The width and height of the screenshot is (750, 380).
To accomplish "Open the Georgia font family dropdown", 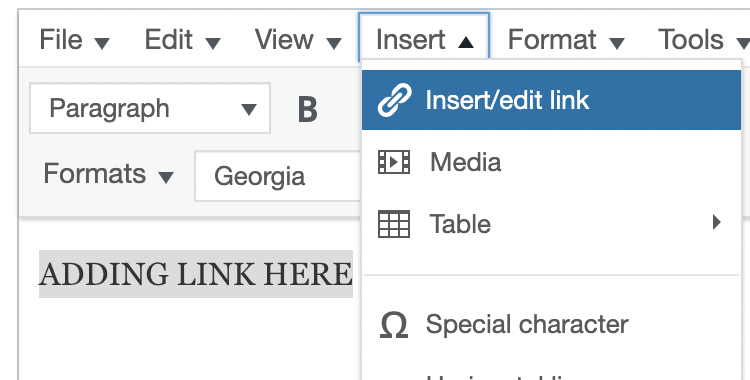I will [278, 176].
